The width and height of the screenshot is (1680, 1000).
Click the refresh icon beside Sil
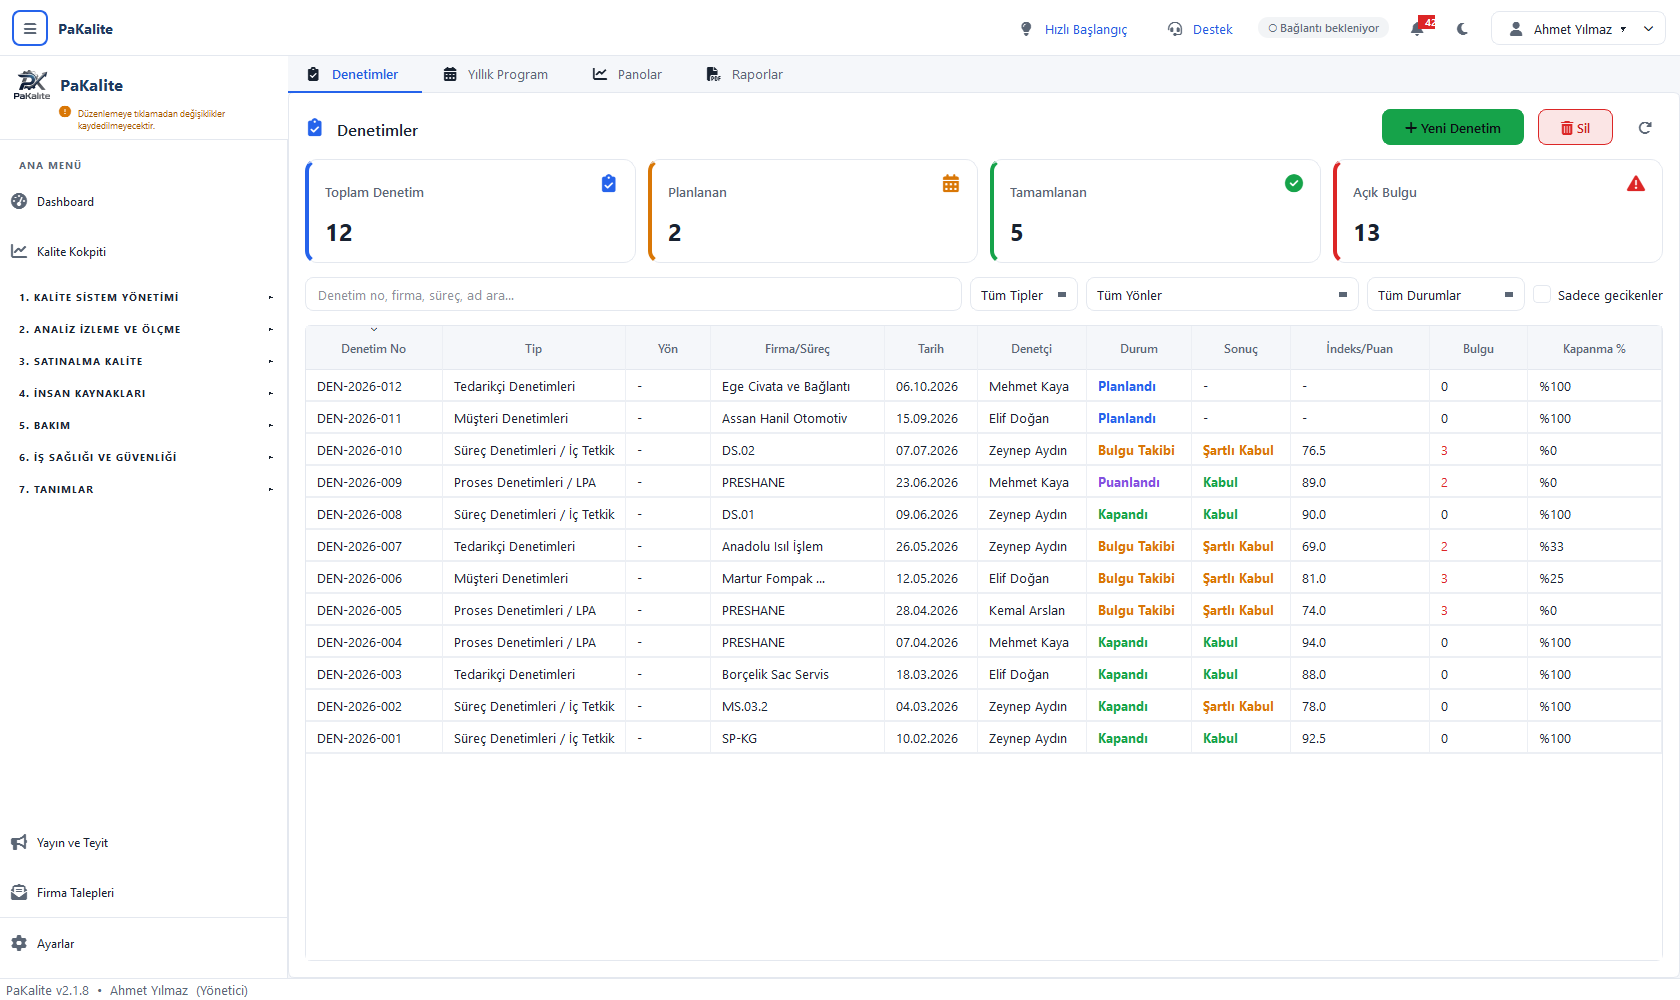point(1645,127)
